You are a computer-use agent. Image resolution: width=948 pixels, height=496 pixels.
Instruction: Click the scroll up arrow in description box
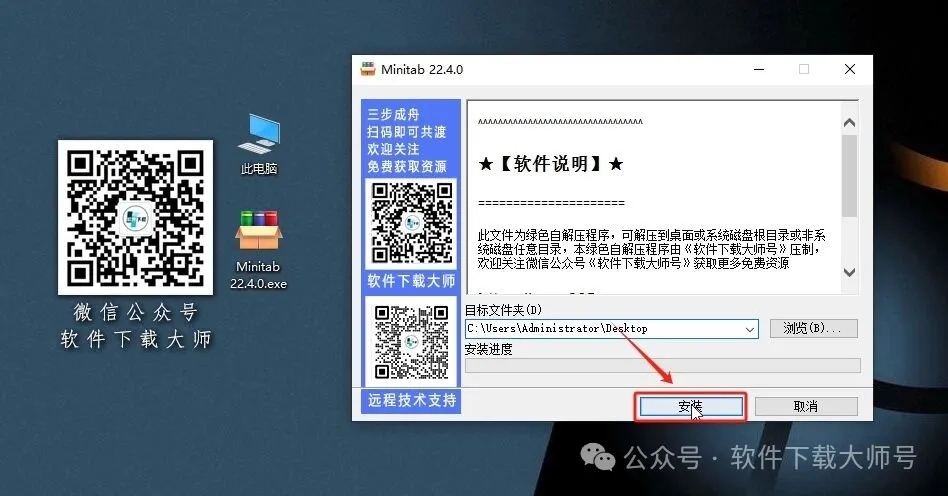pos(849,123)
